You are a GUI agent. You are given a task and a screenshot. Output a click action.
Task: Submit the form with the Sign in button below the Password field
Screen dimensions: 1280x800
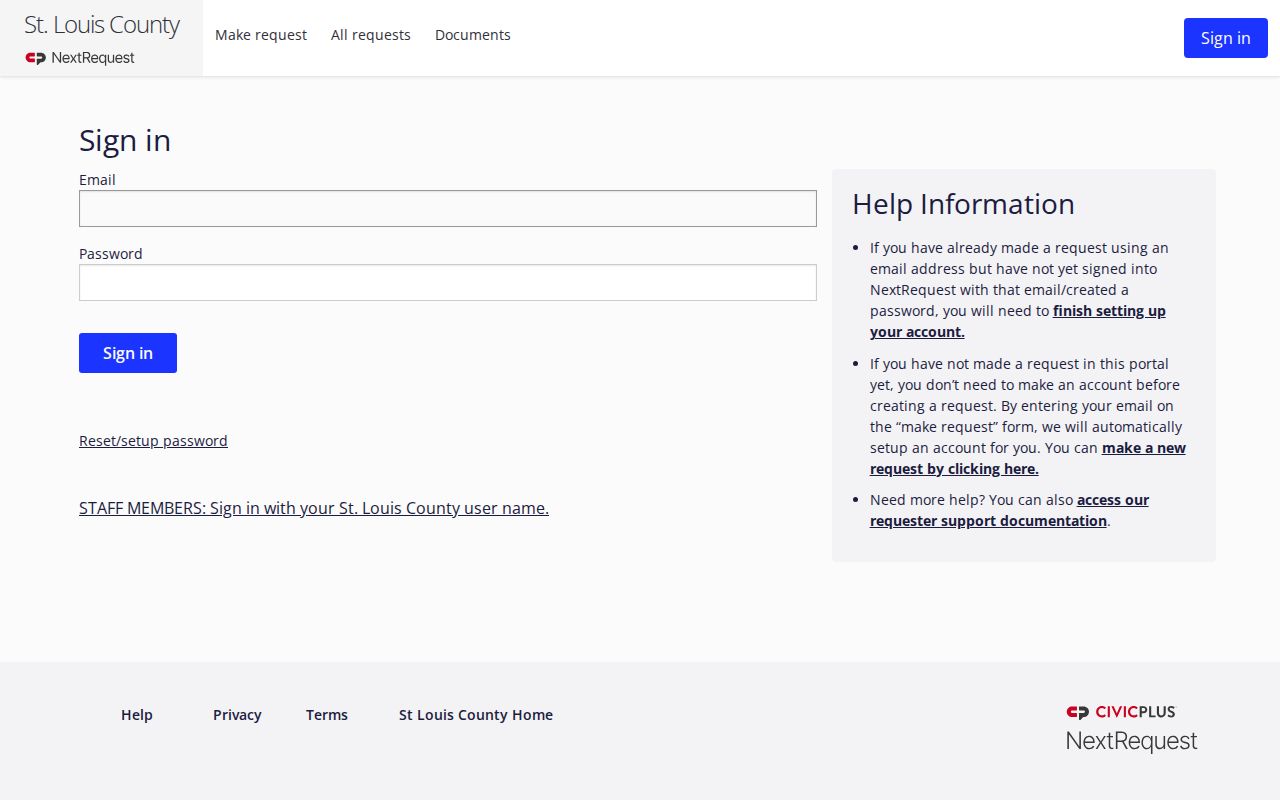pos(128,353)
